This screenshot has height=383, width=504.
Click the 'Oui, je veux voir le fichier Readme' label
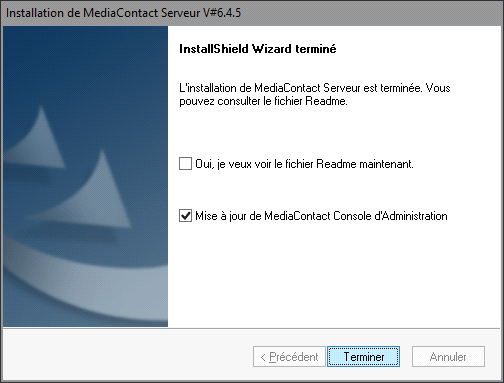[x=304, y=164]
